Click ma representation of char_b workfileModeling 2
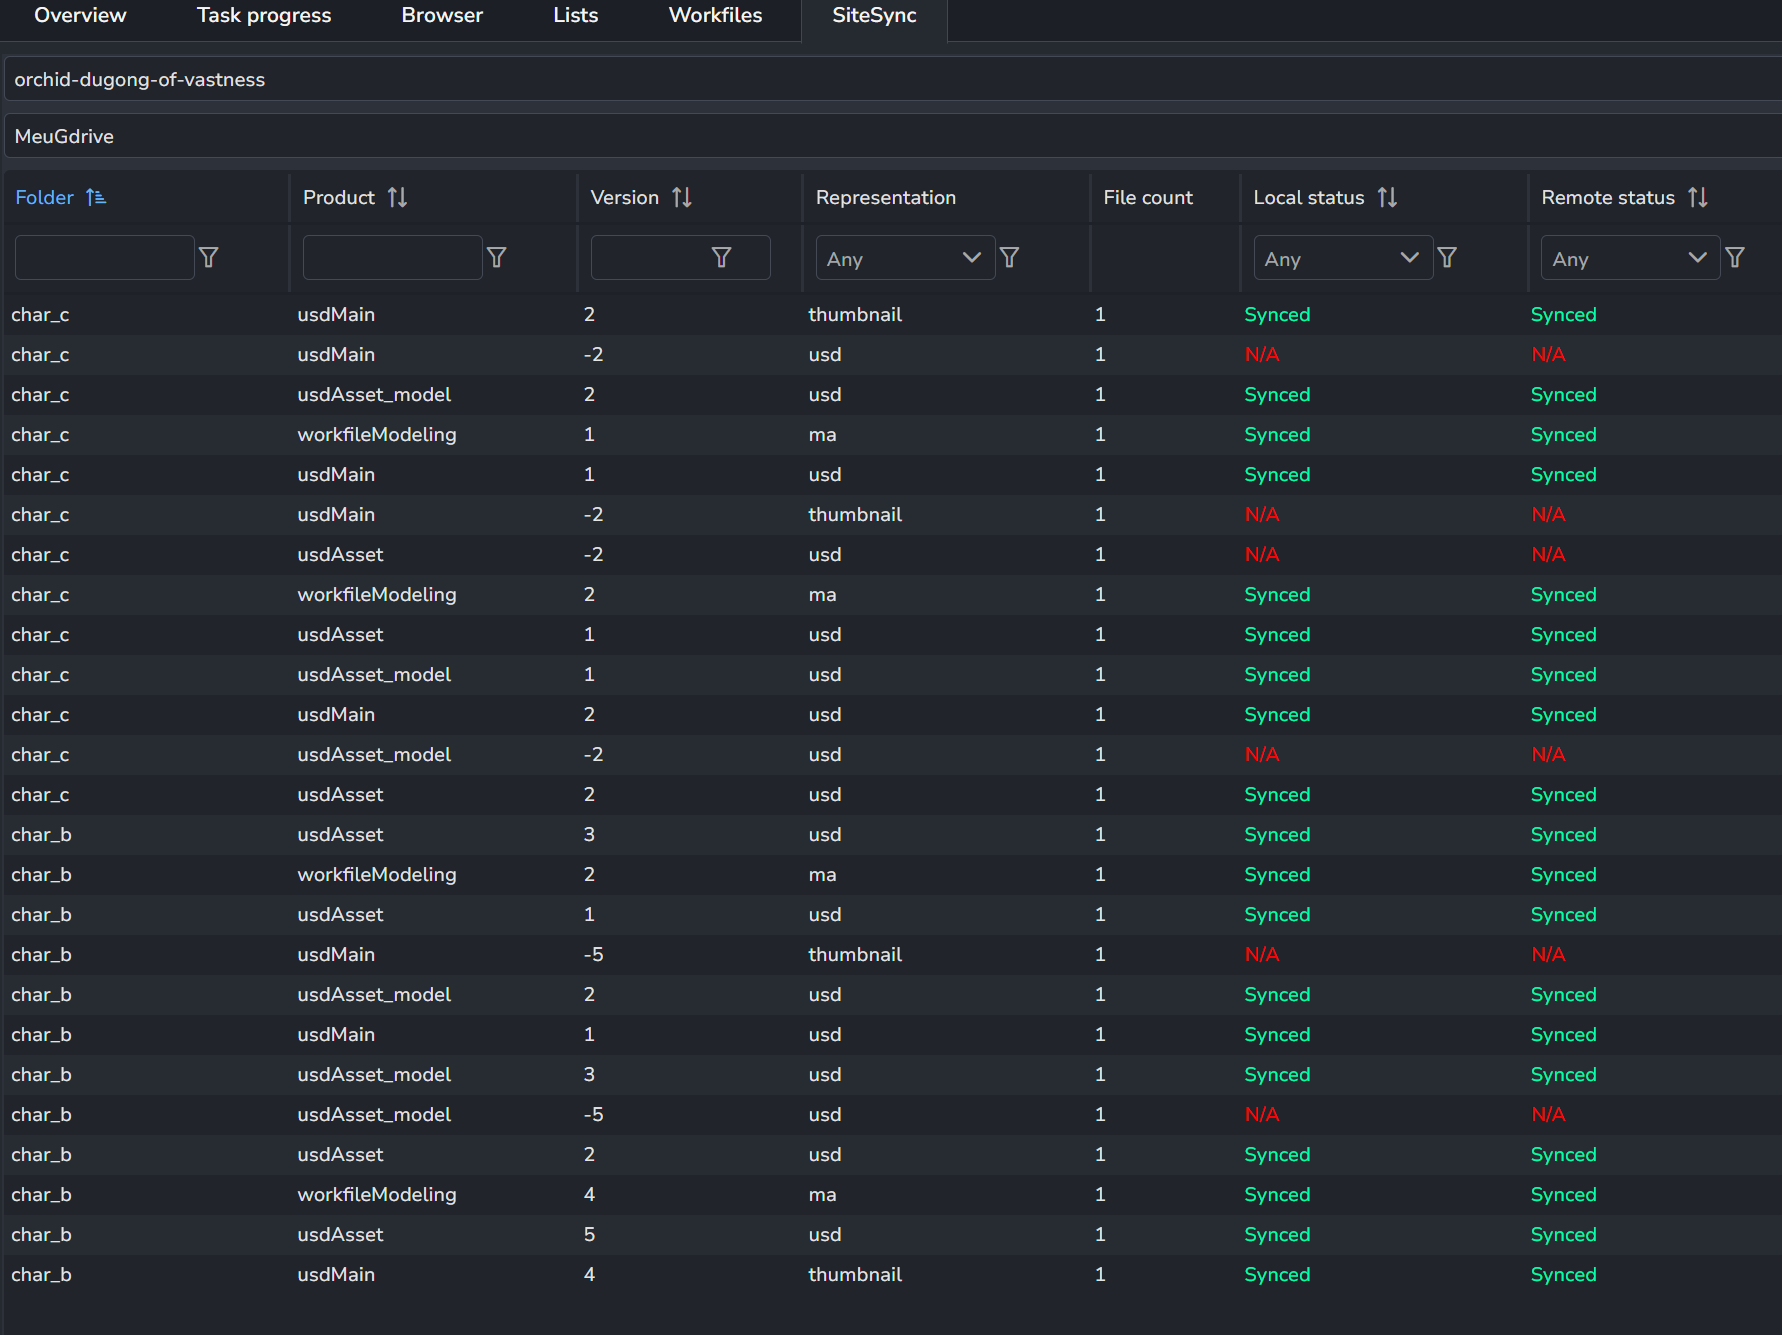Screen dimensions: 1782x1335 point(822,875)
